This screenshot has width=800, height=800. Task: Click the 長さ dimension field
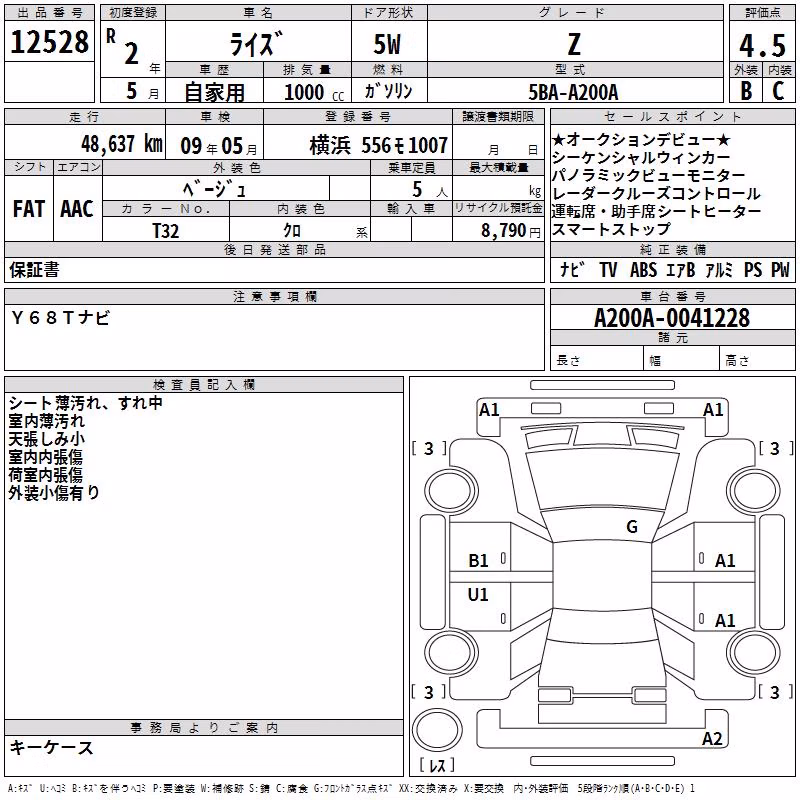tap(596, 360)
